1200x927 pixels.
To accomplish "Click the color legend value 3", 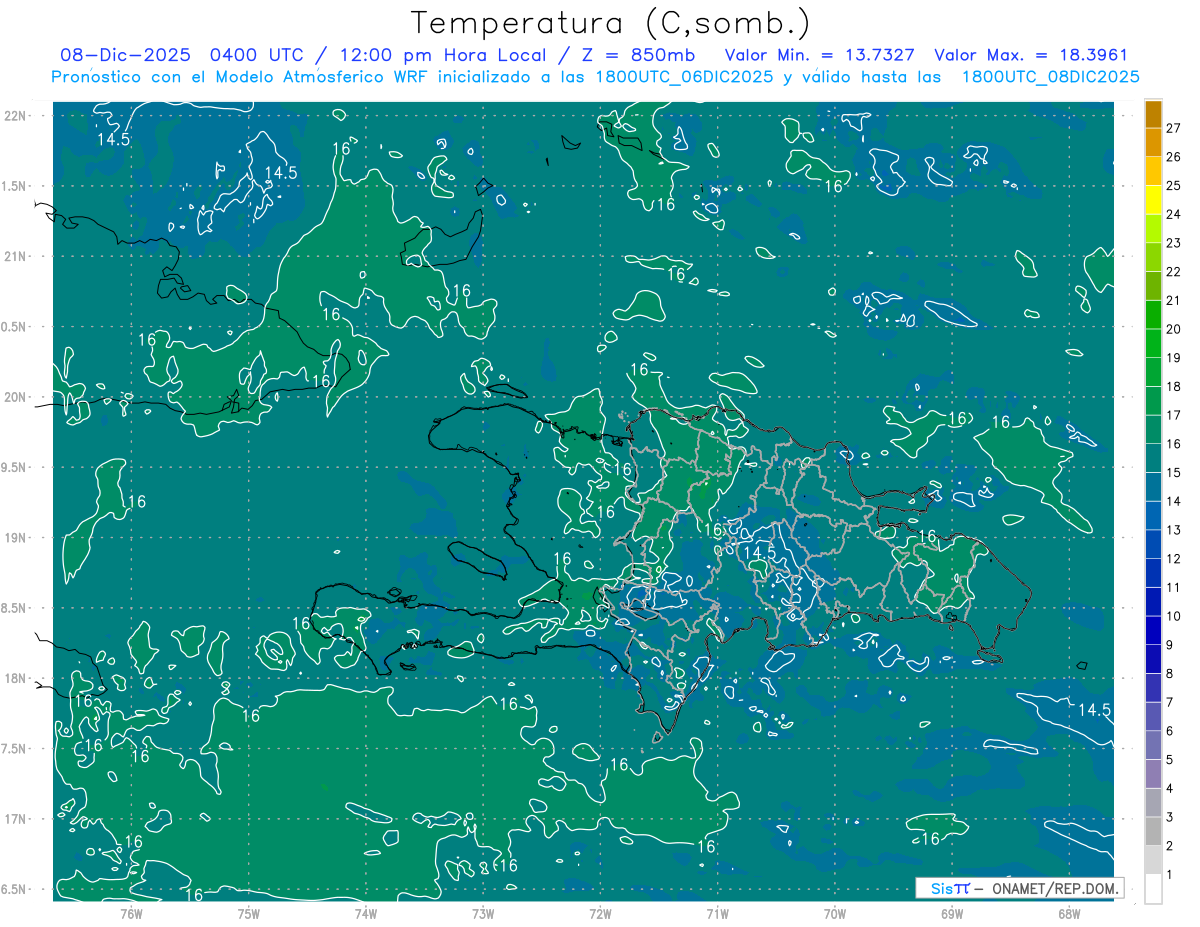I will 1170,817.
